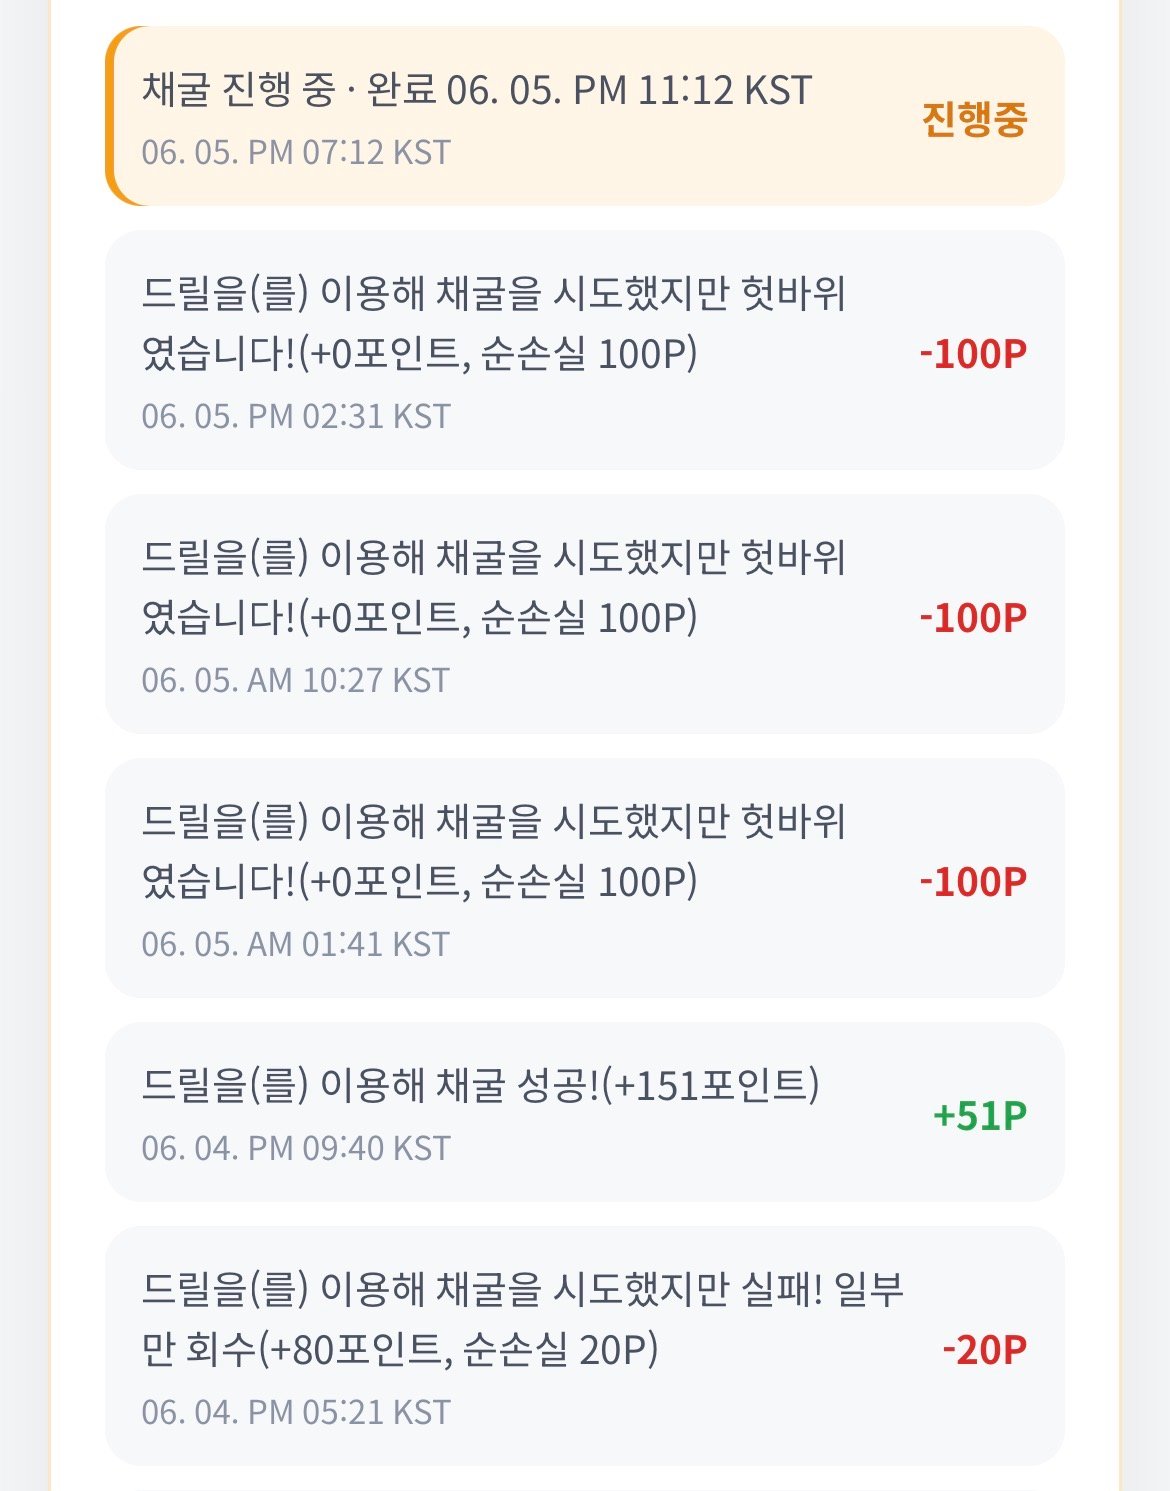Click the timestamp 06. 05. AM 10:27 KST
The image size is (1170, 1491).
pos(295,681)
